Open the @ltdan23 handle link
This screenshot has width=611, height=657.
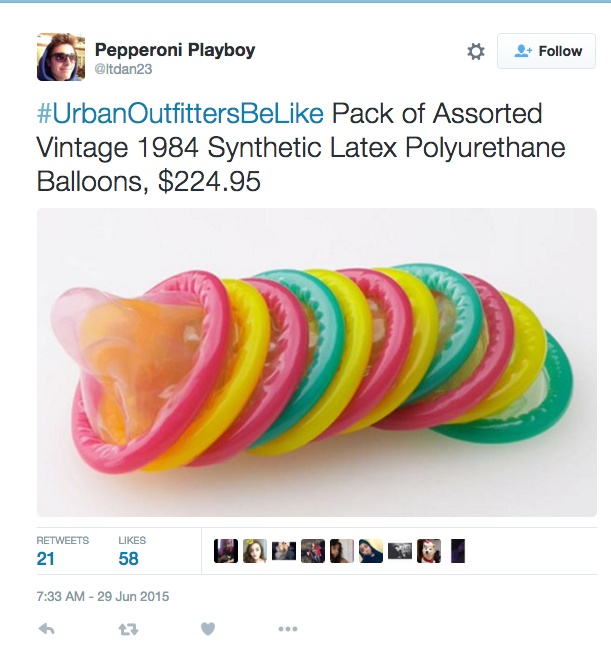(x=123, y=69)
